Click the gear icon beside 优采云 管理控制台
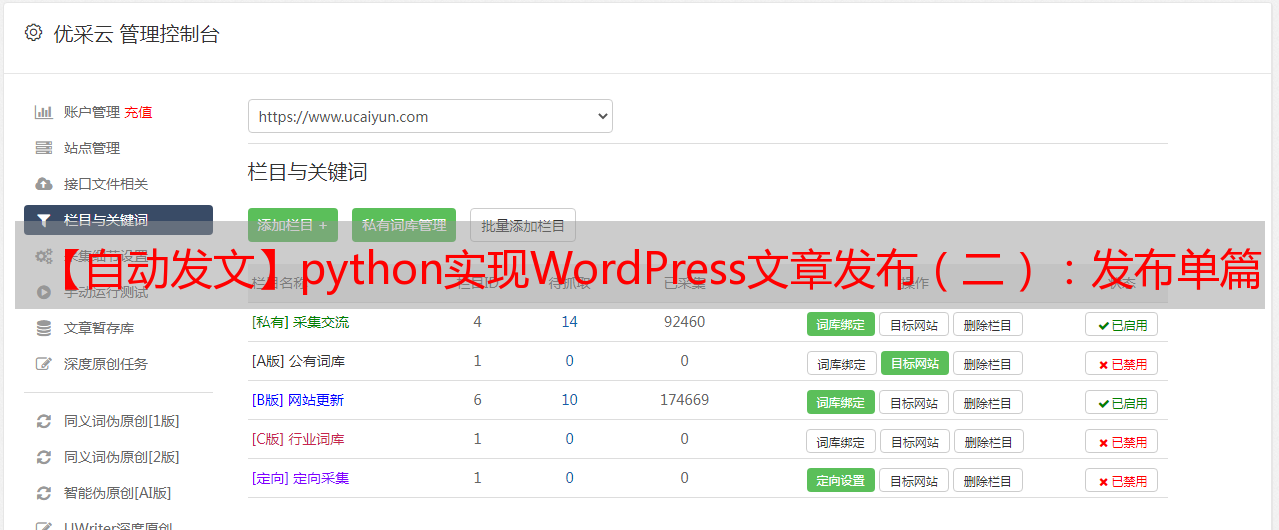1279x530 pixels. pyautogui.click(x=33, y=33)
